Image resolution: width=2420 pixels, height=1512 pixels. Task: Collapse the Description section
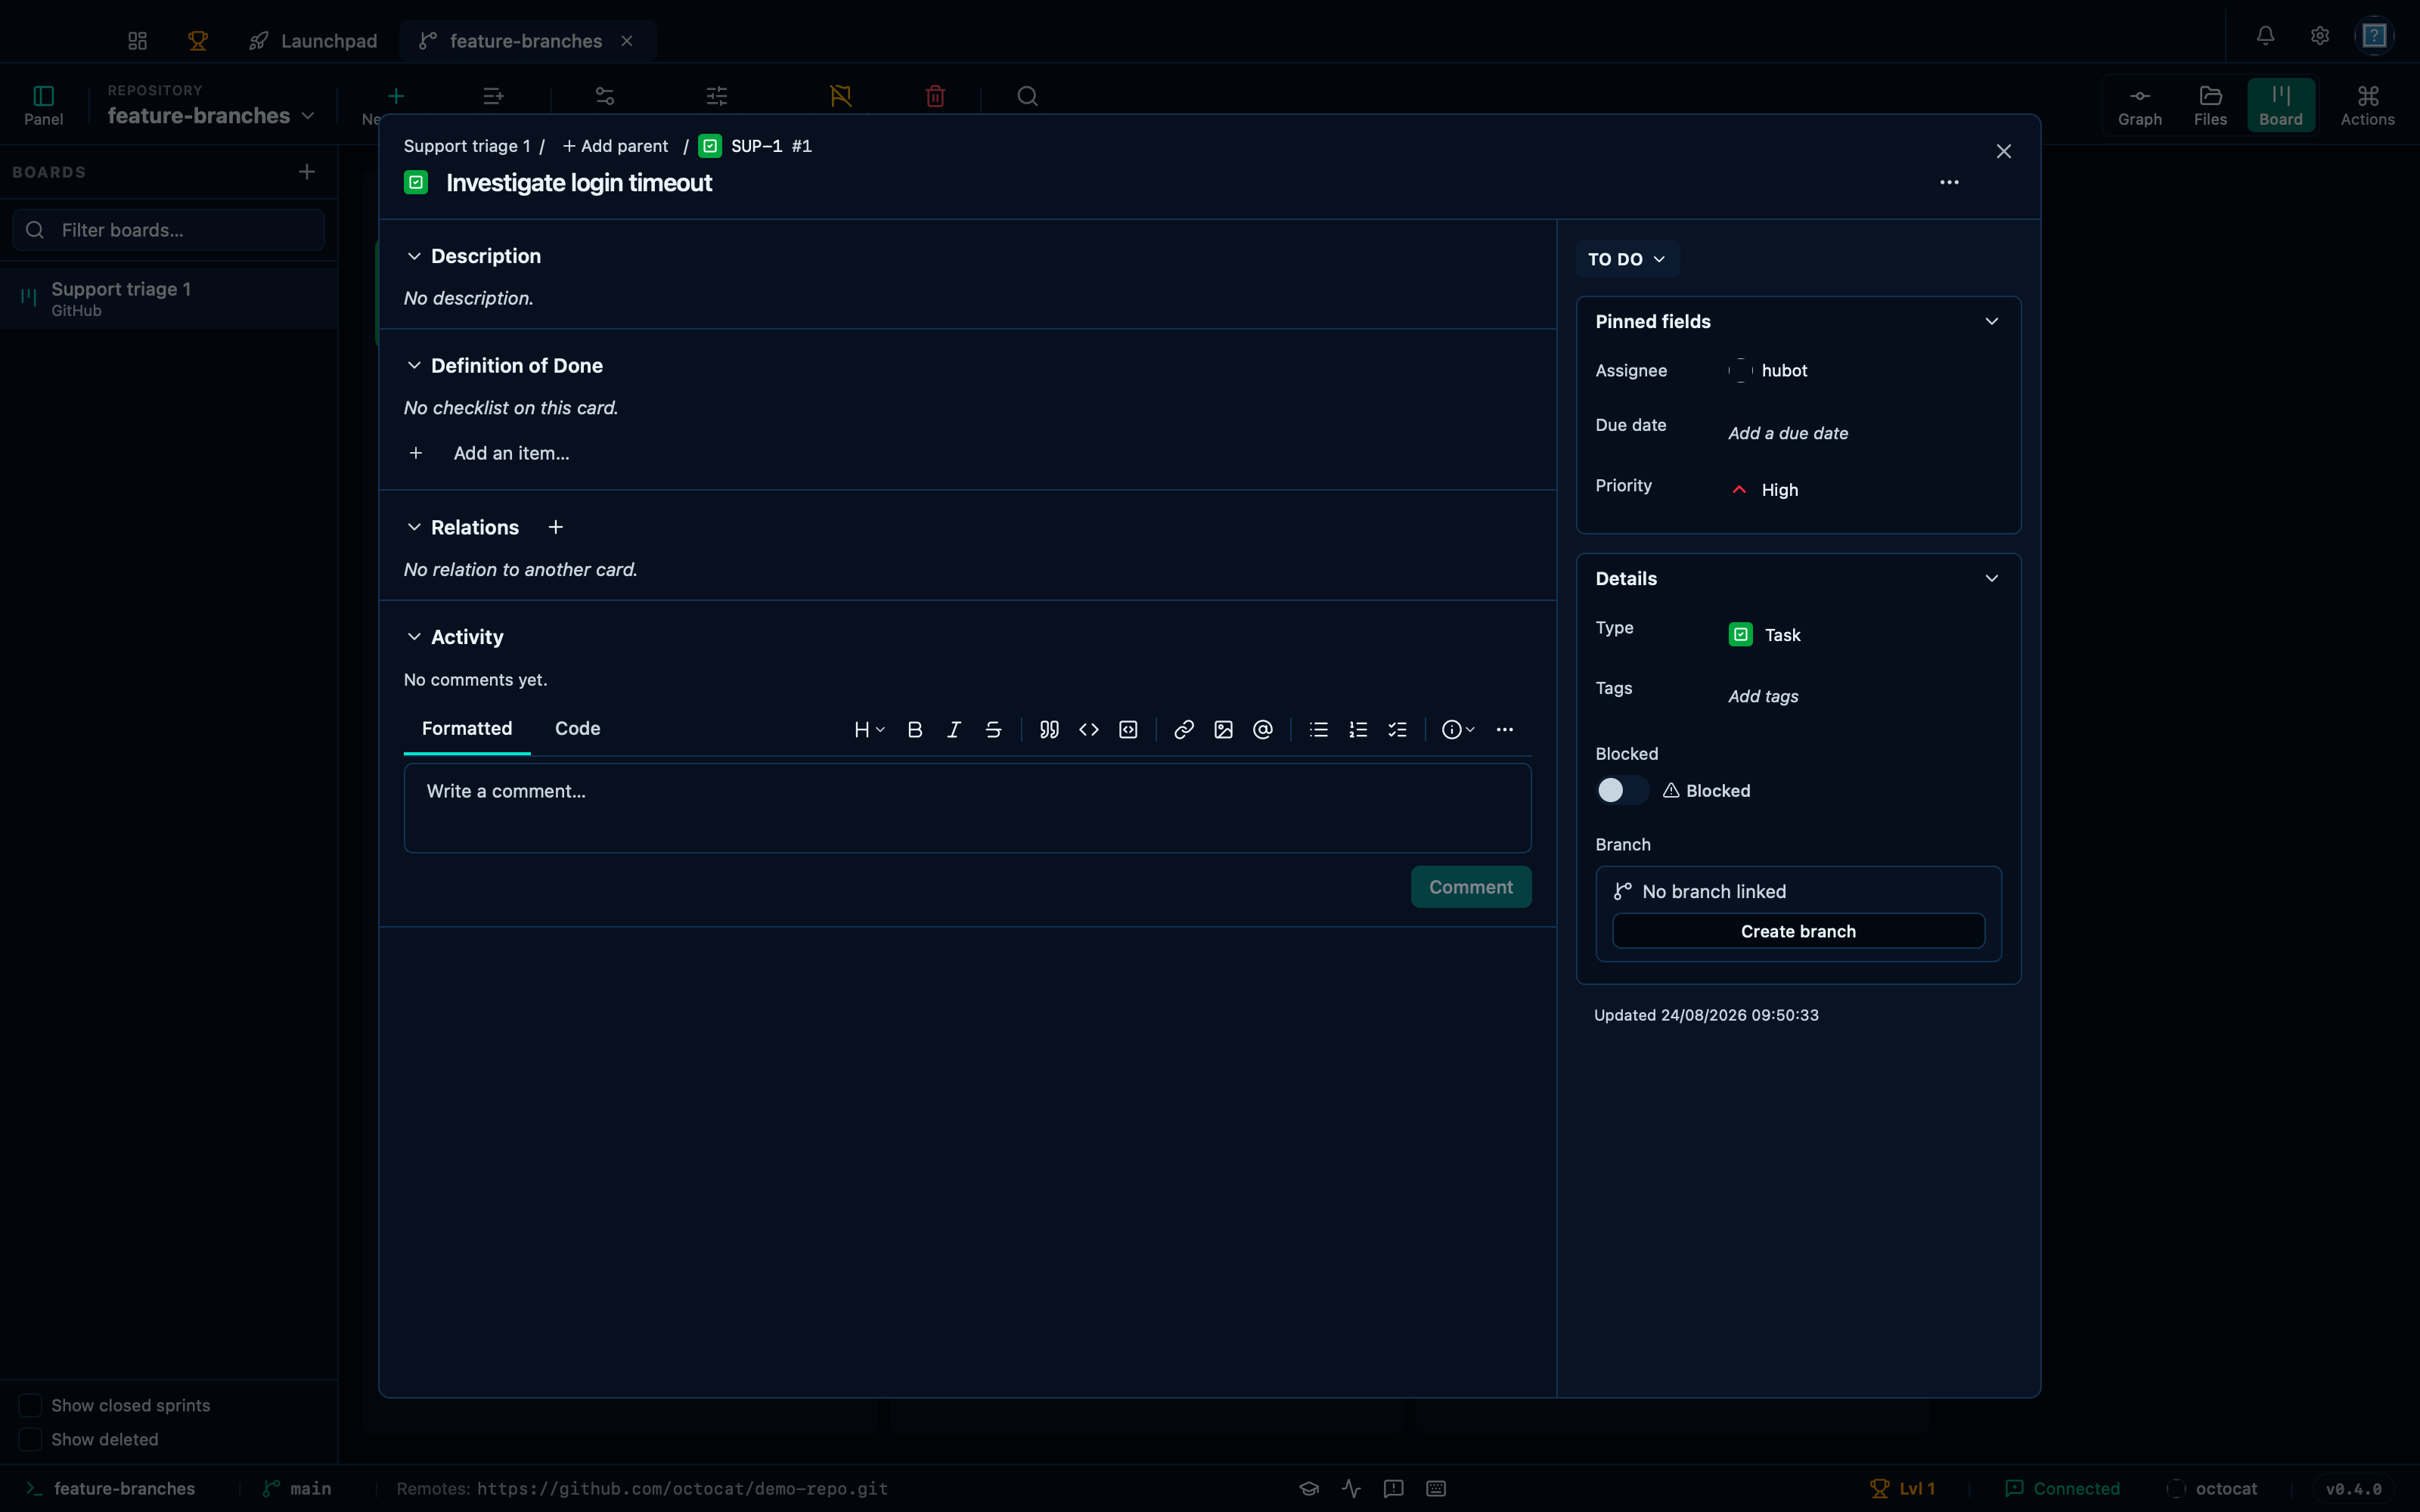pyautogui.click(x=414, y=256)
